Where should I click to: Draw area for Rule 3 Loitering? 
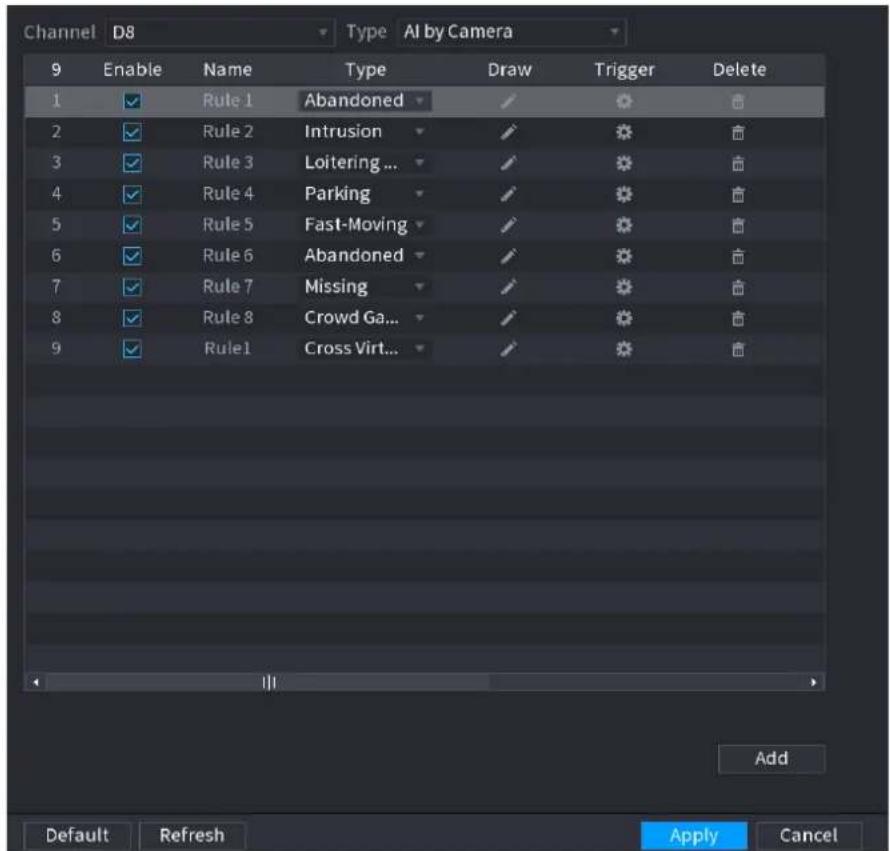(x=508, y=164)
